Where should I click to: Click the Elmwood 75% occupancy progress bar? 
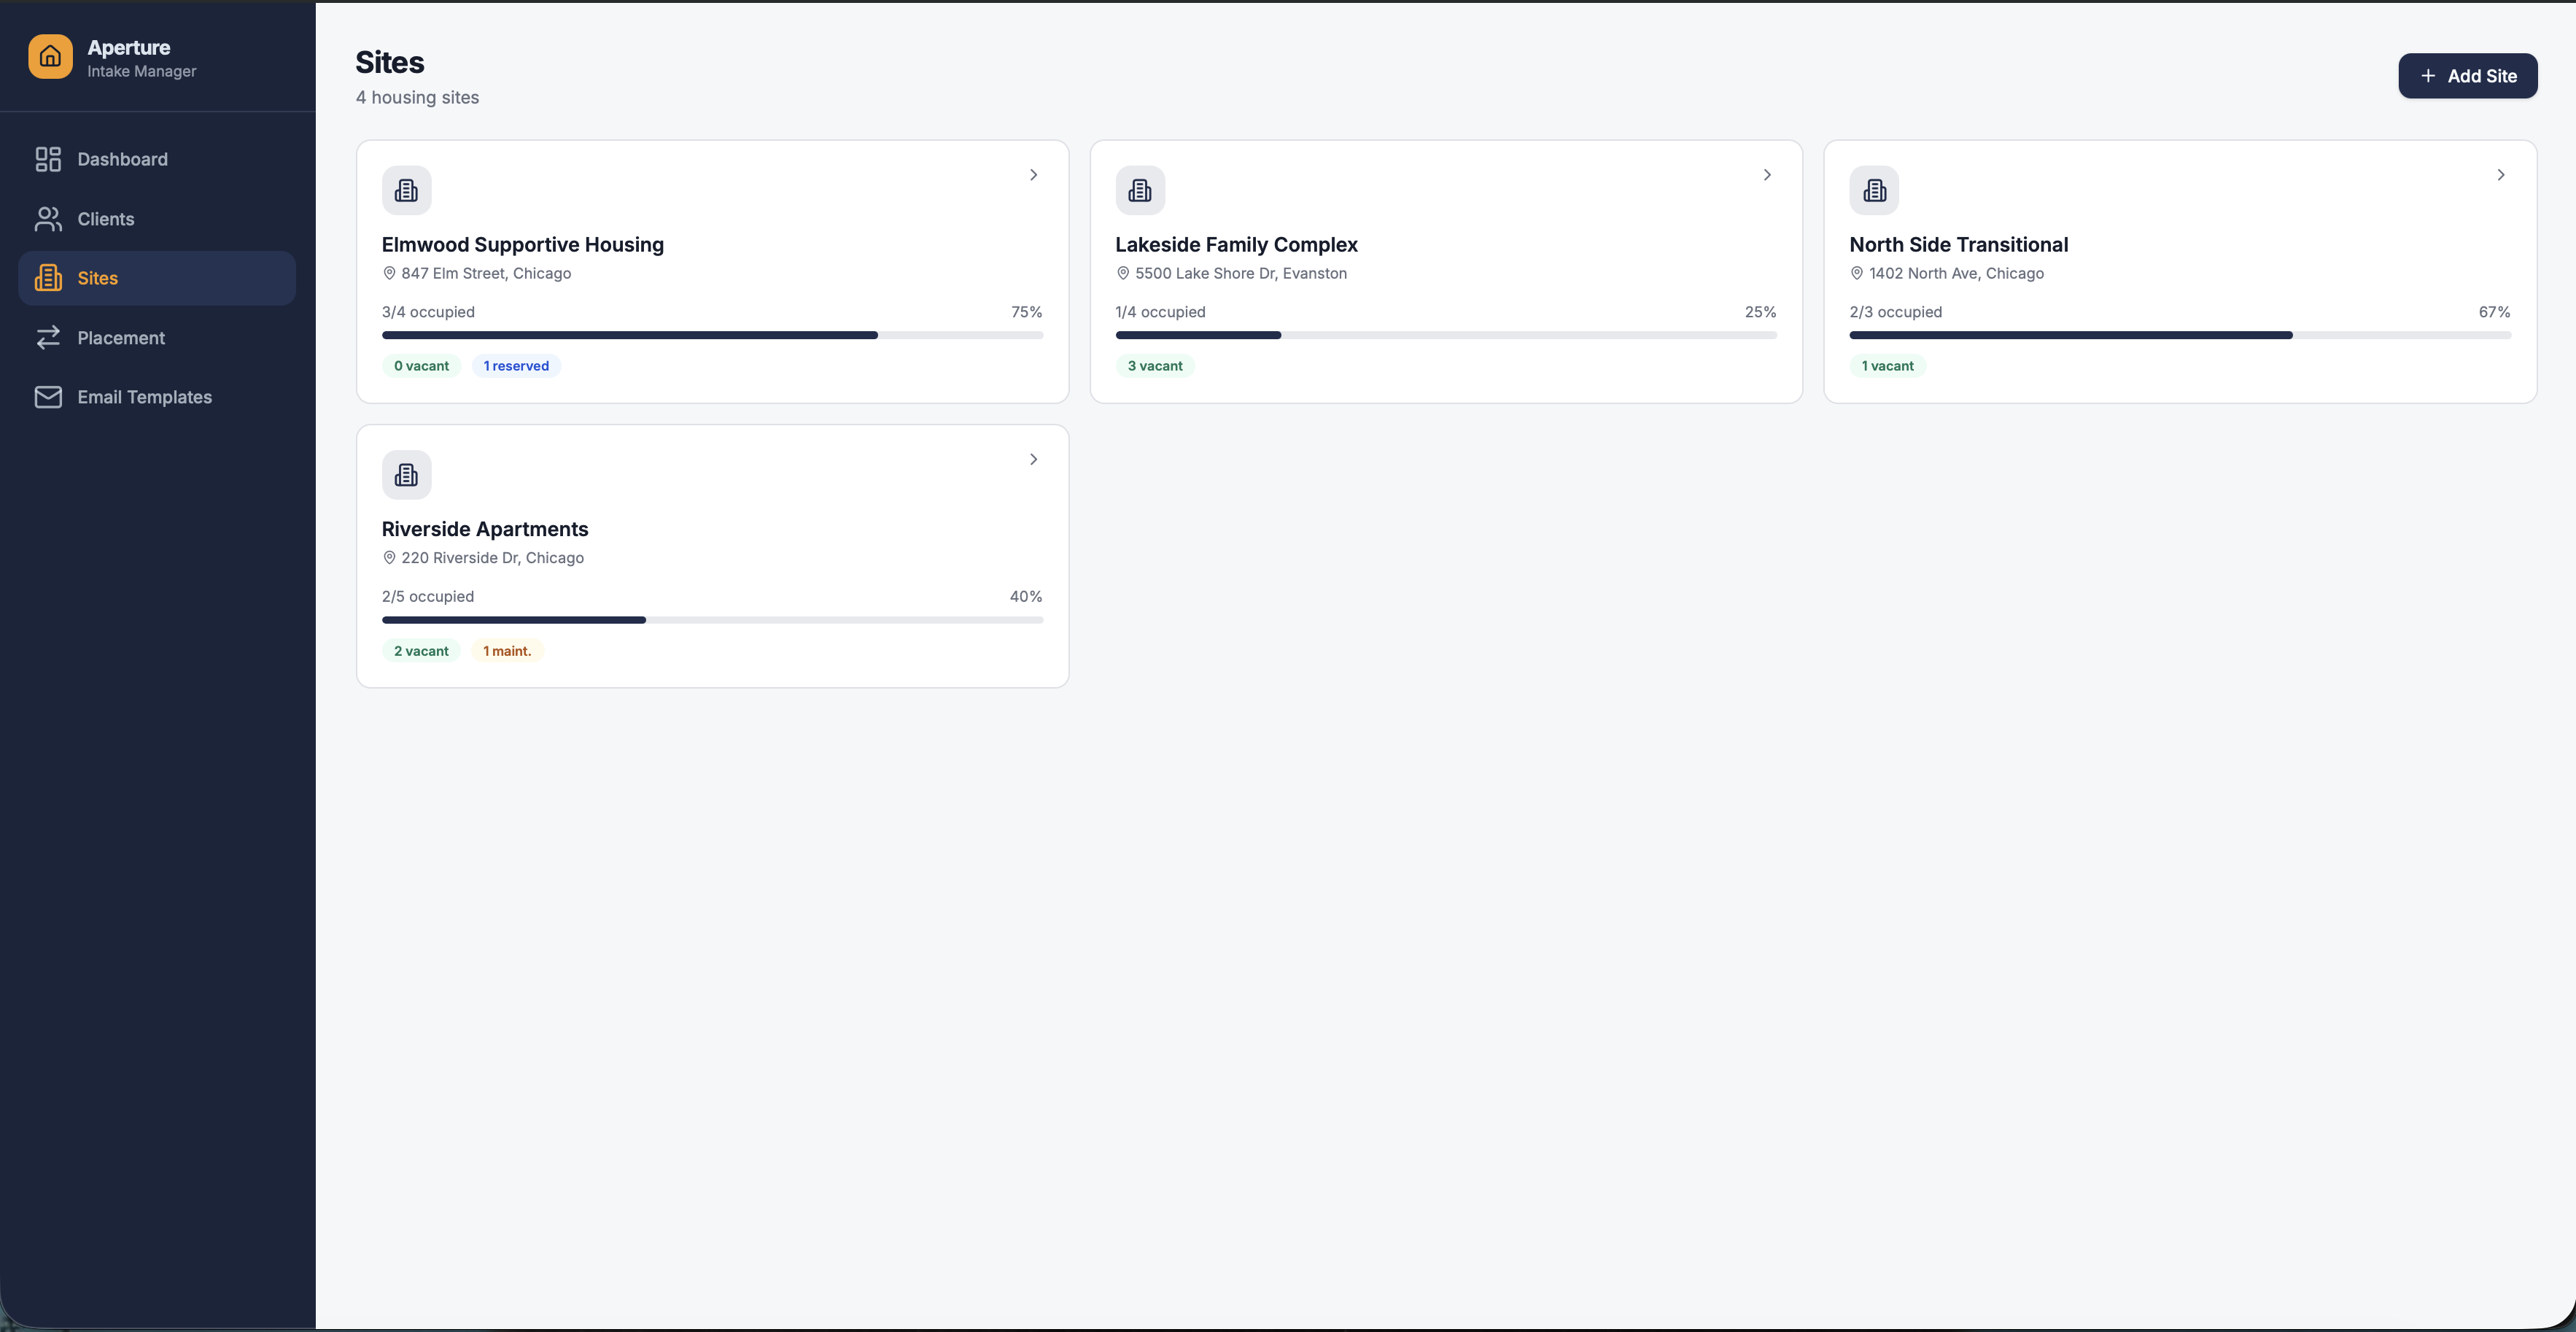tap(712, 336)
